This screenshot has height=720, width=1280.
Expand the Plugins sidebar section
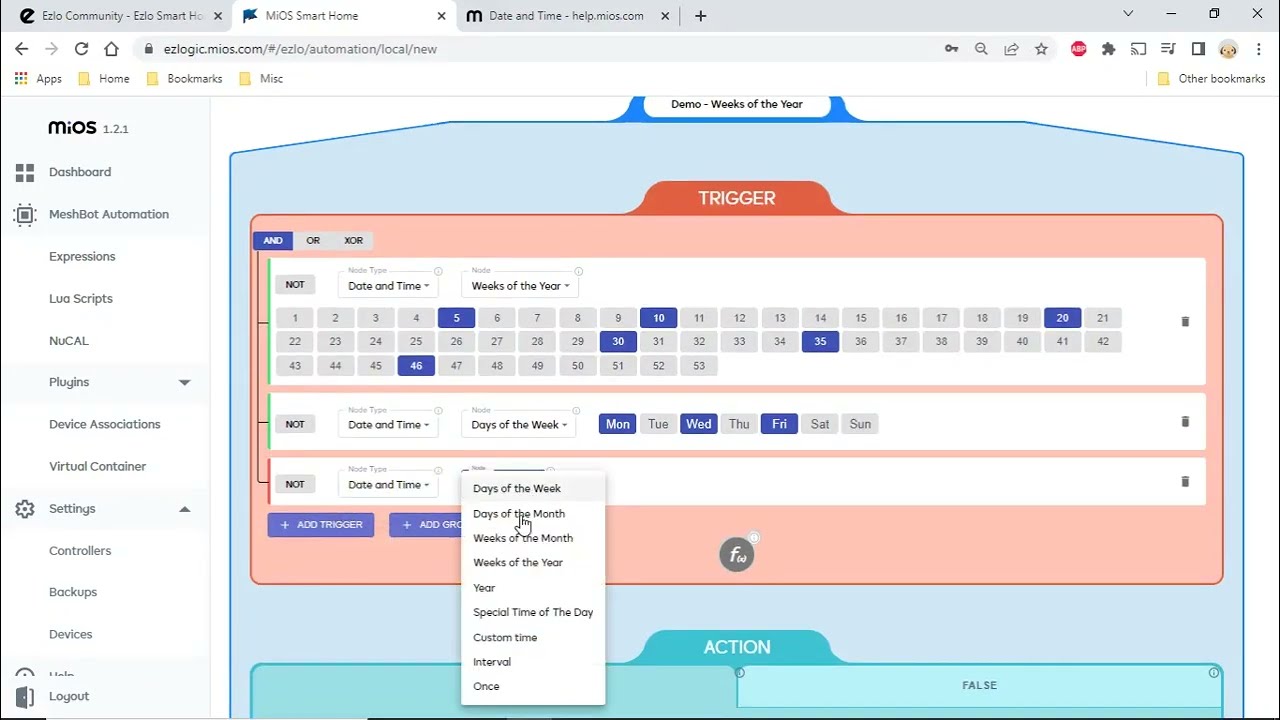click(x=184, y=382)
